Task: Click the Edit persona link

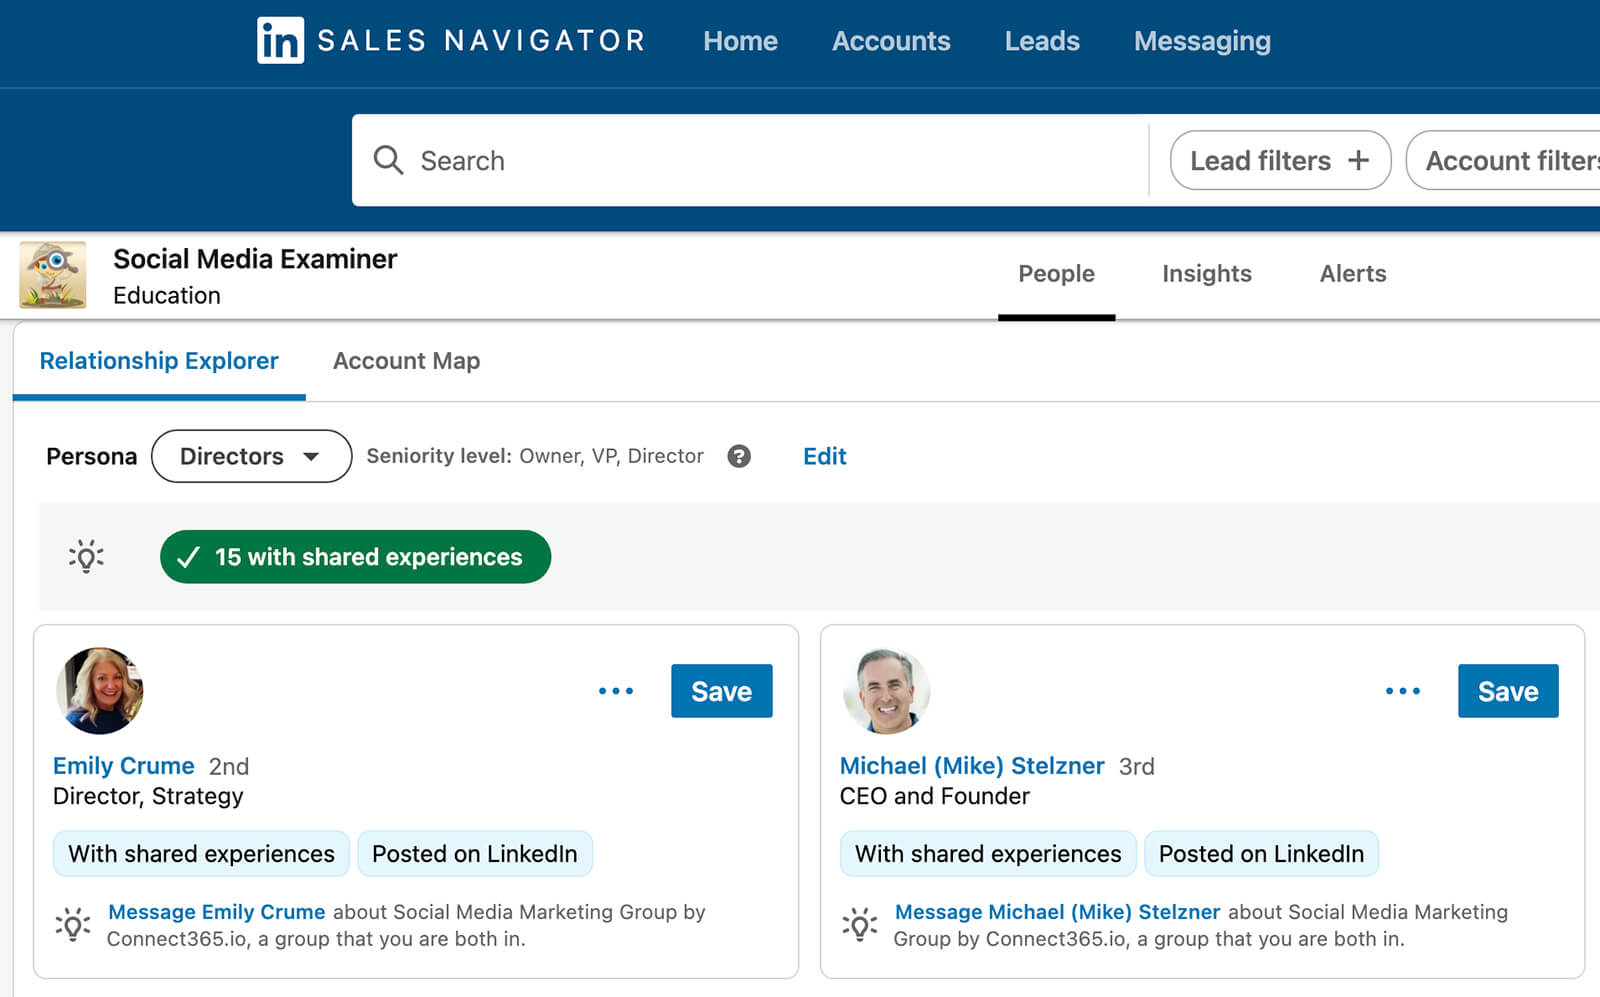Action: coord(824,456)
